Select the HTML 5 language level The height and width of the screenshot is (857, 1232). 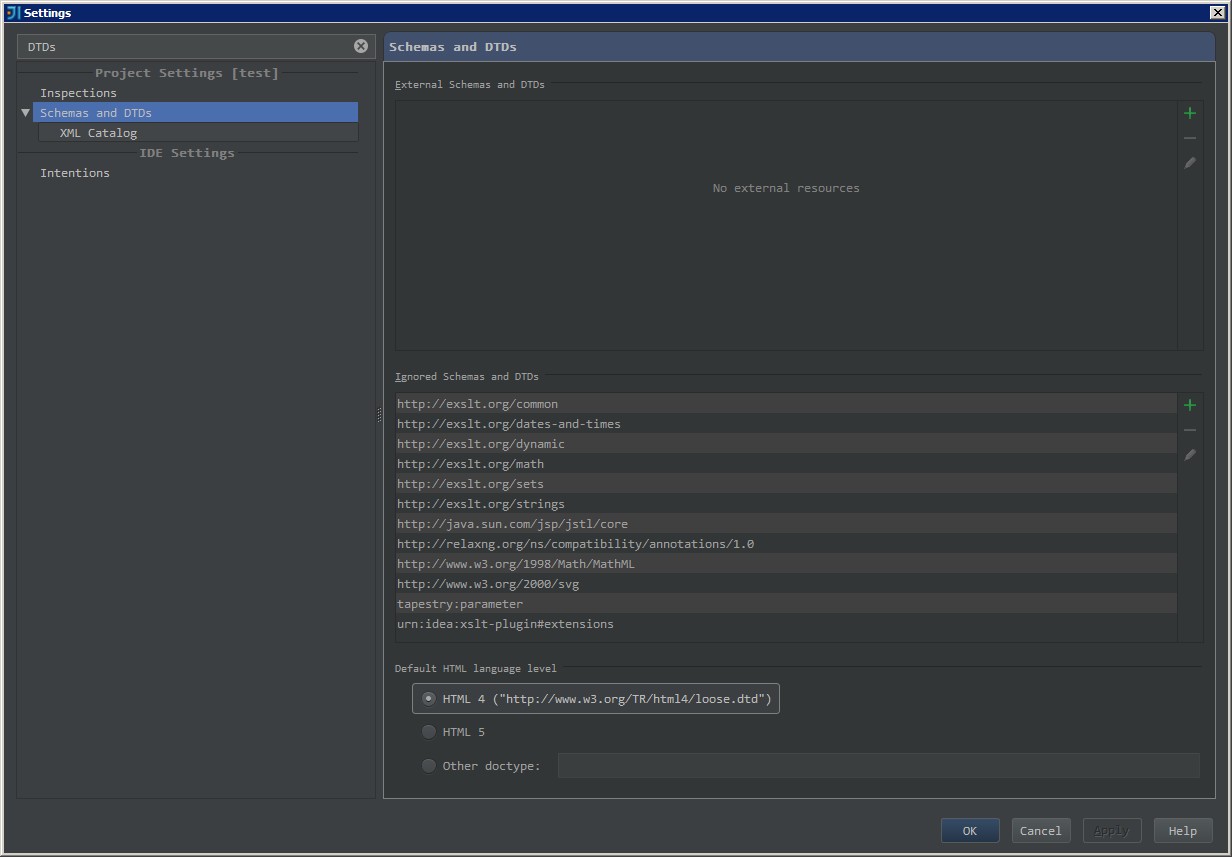click(x=429, y=732)
